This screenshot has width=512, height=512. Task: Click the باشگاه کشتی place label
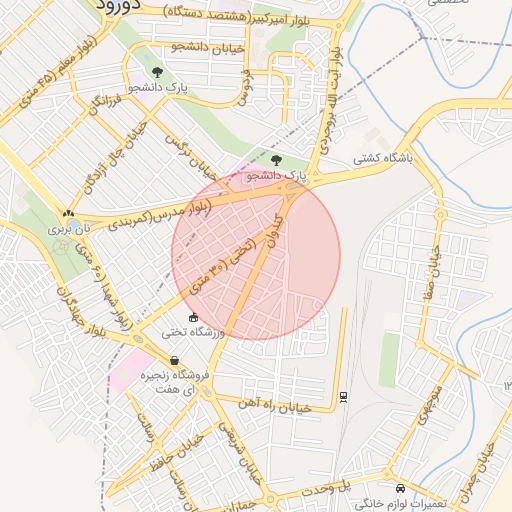click(x=383, y=158)
